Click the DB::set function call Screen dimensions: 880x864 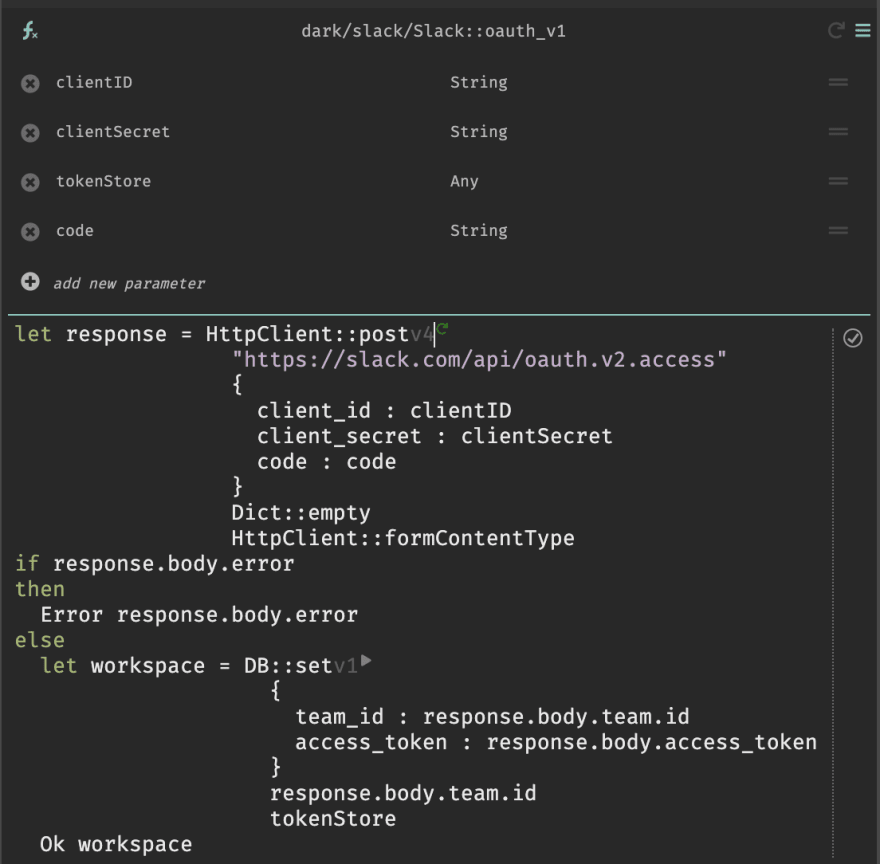288,666
